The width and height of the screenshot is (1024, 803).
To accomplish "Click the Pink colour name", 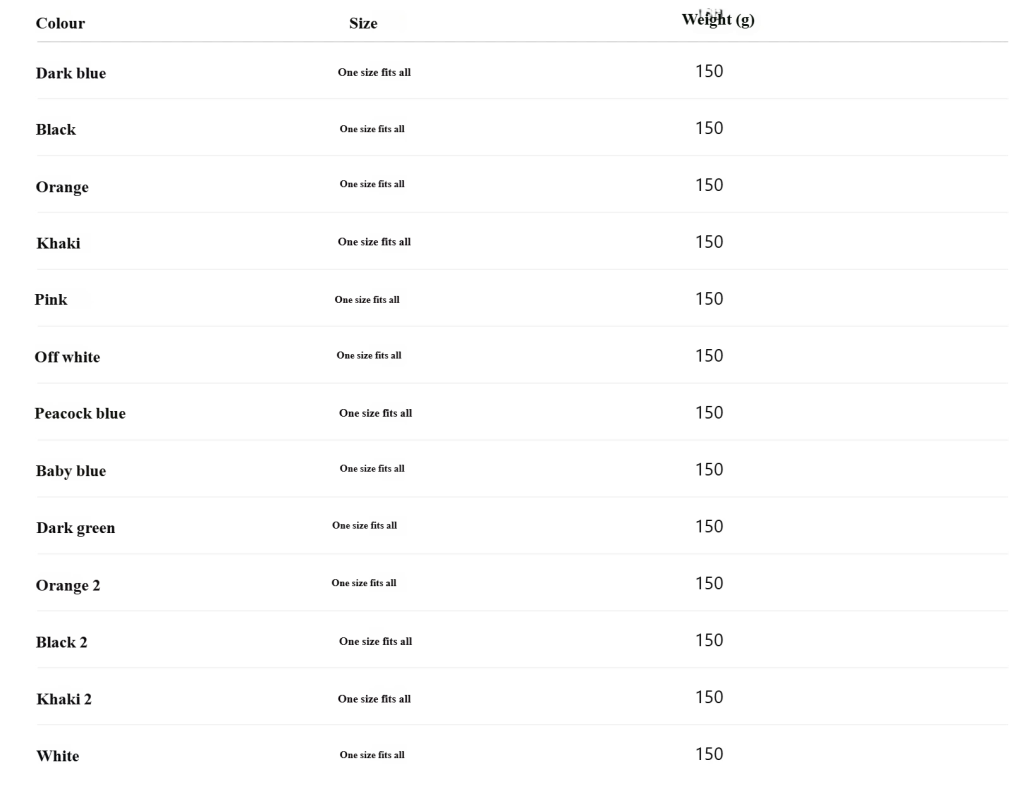I will 51,299.
